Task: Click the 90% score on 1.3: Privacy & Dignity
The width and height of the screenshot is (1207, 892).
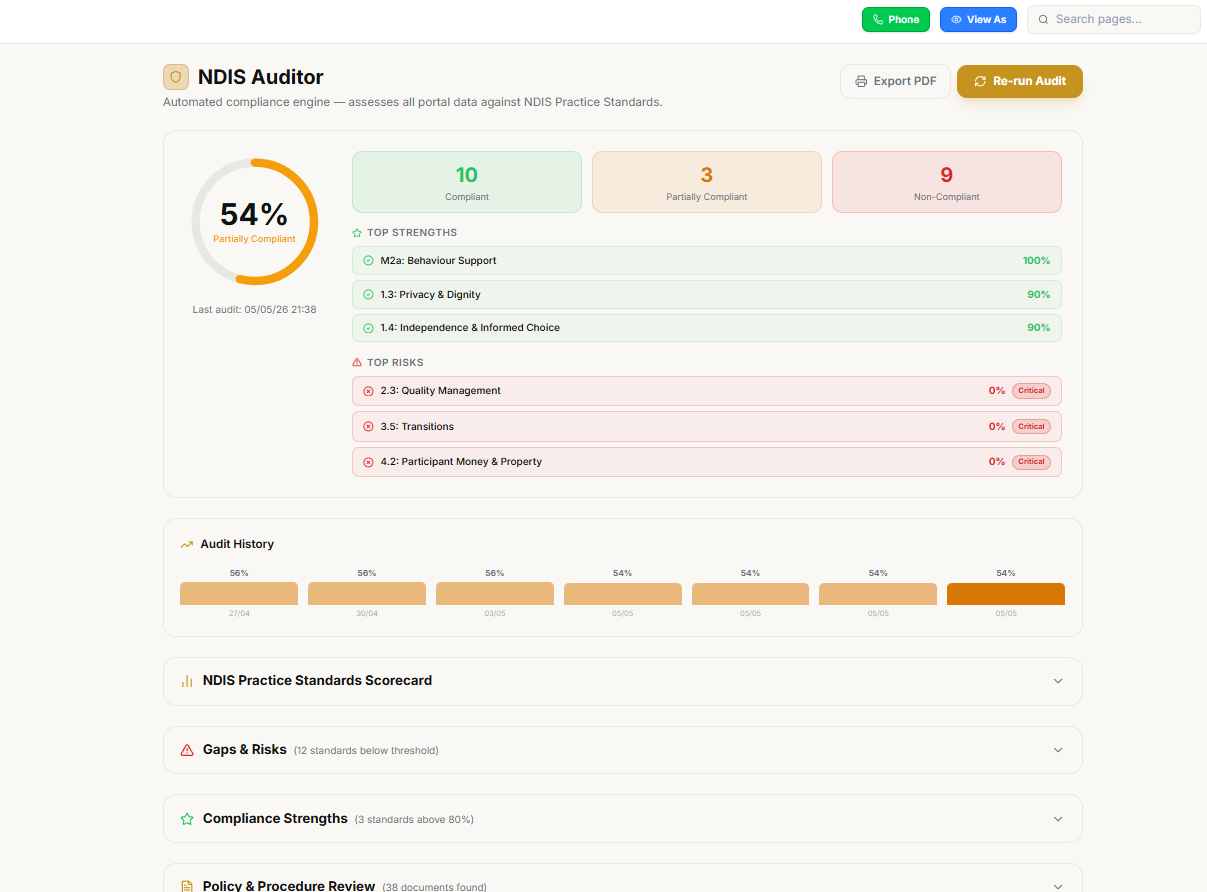Action: (x=1039, y=295)
